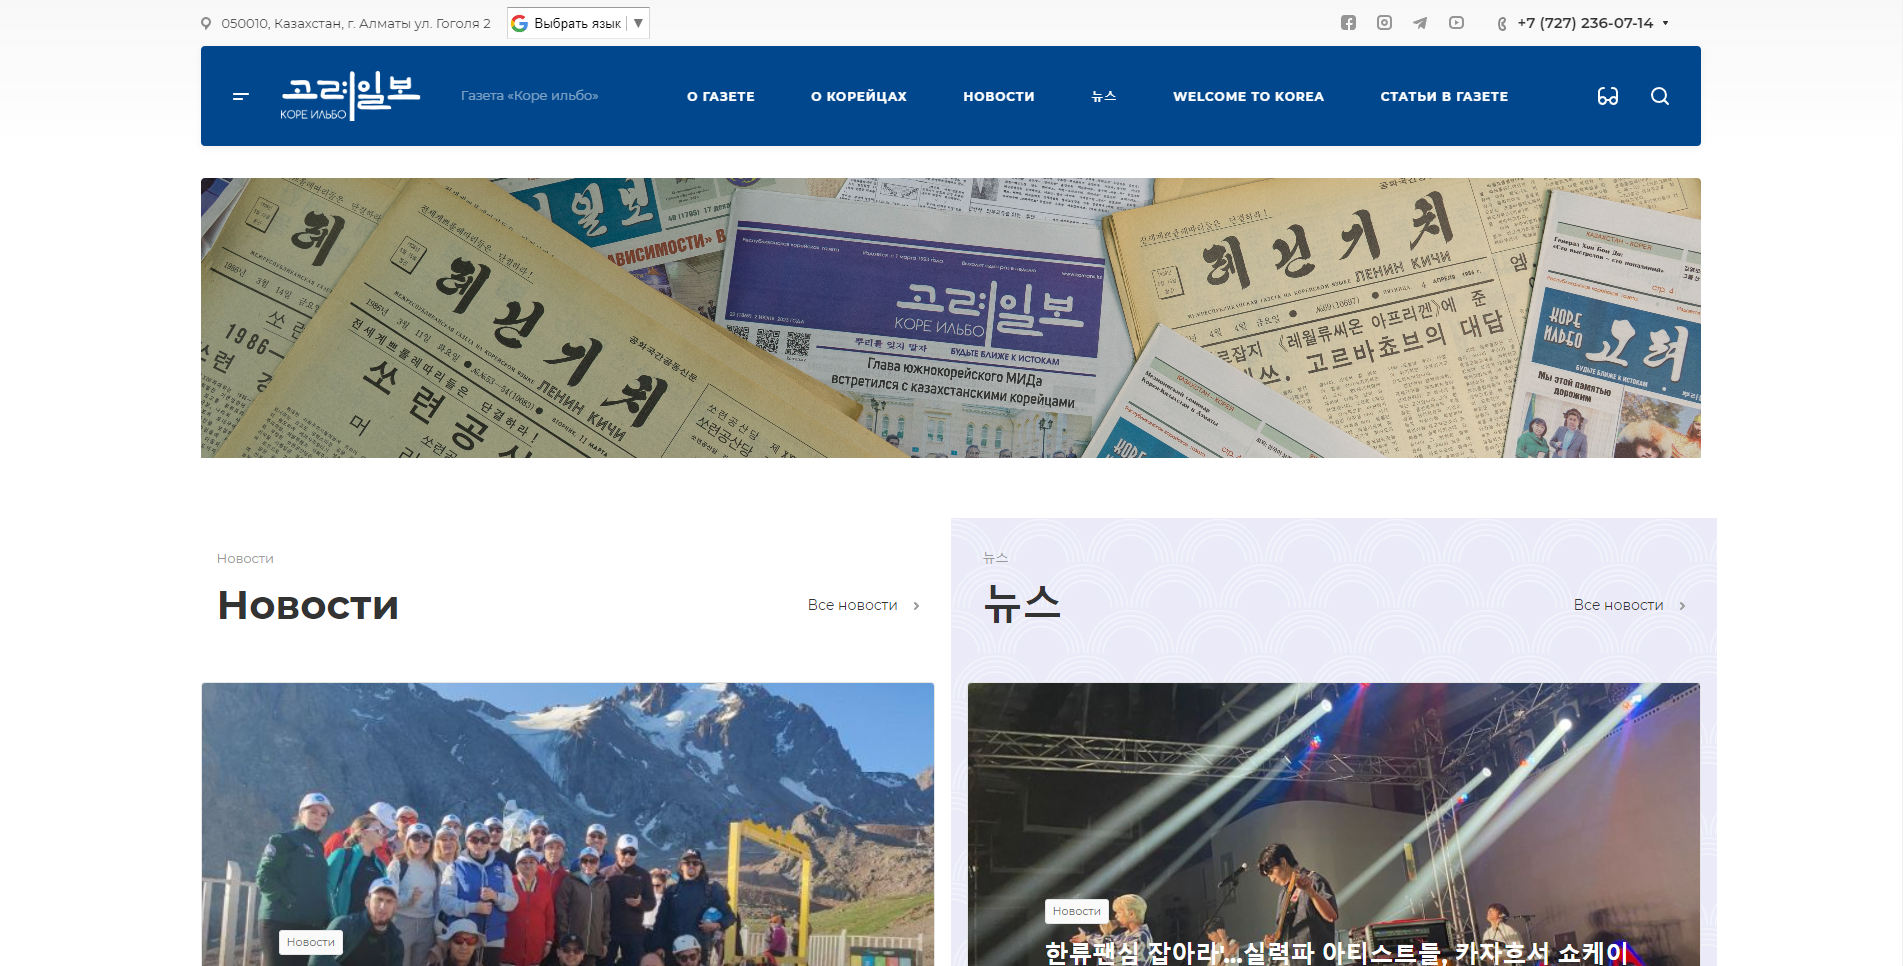Open the Выбрать язык language dropdown
The width and height of the screenshot is (1903, 966).
pyautogui.click(x=578, y=23)
